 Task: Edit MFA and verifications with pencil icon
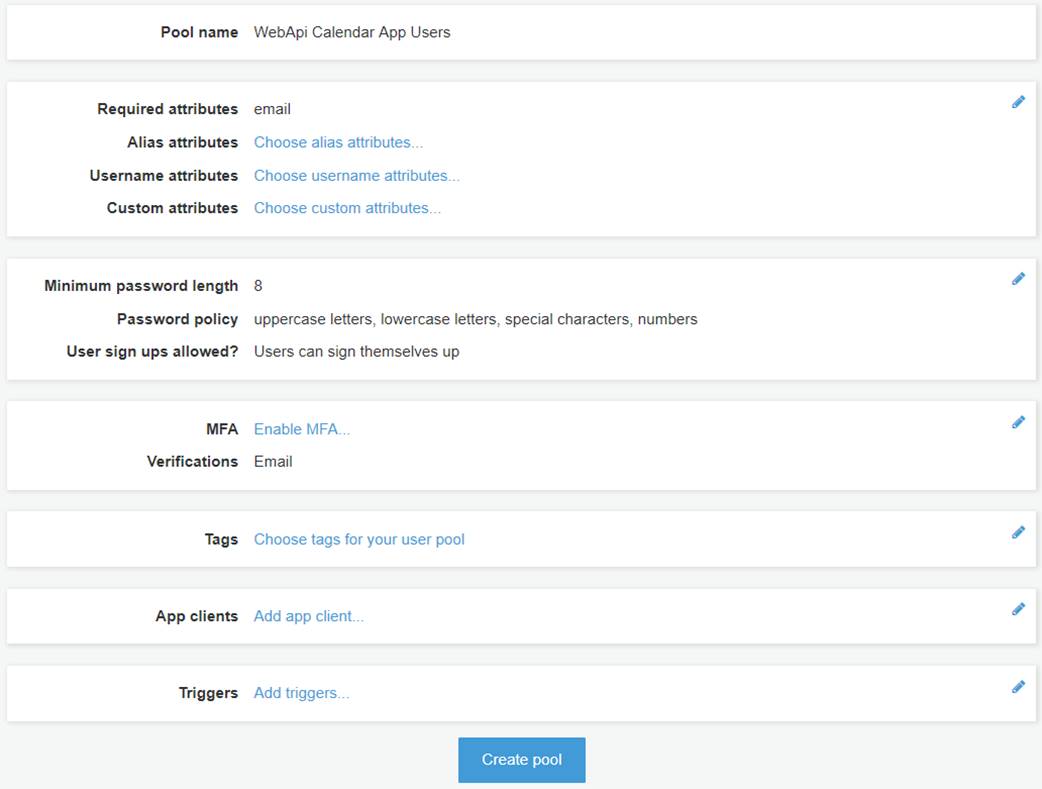(x=1018, y=422)
